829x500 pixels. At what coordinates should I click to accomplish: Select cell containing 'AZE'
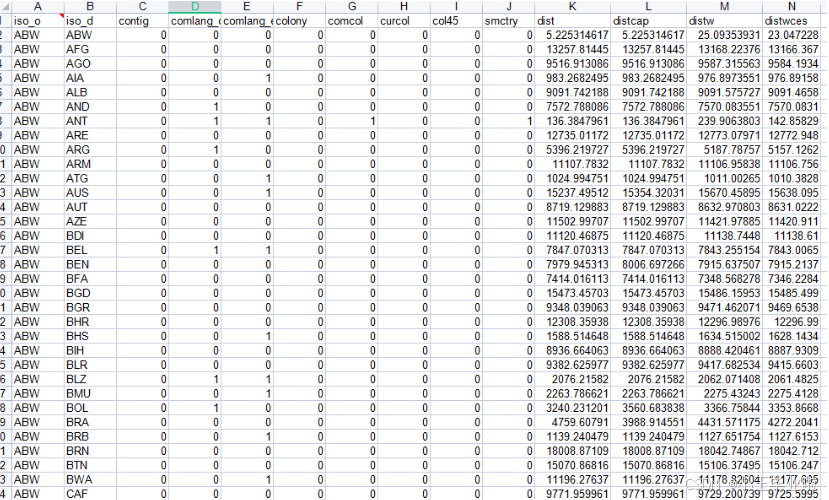click(89, 221)
